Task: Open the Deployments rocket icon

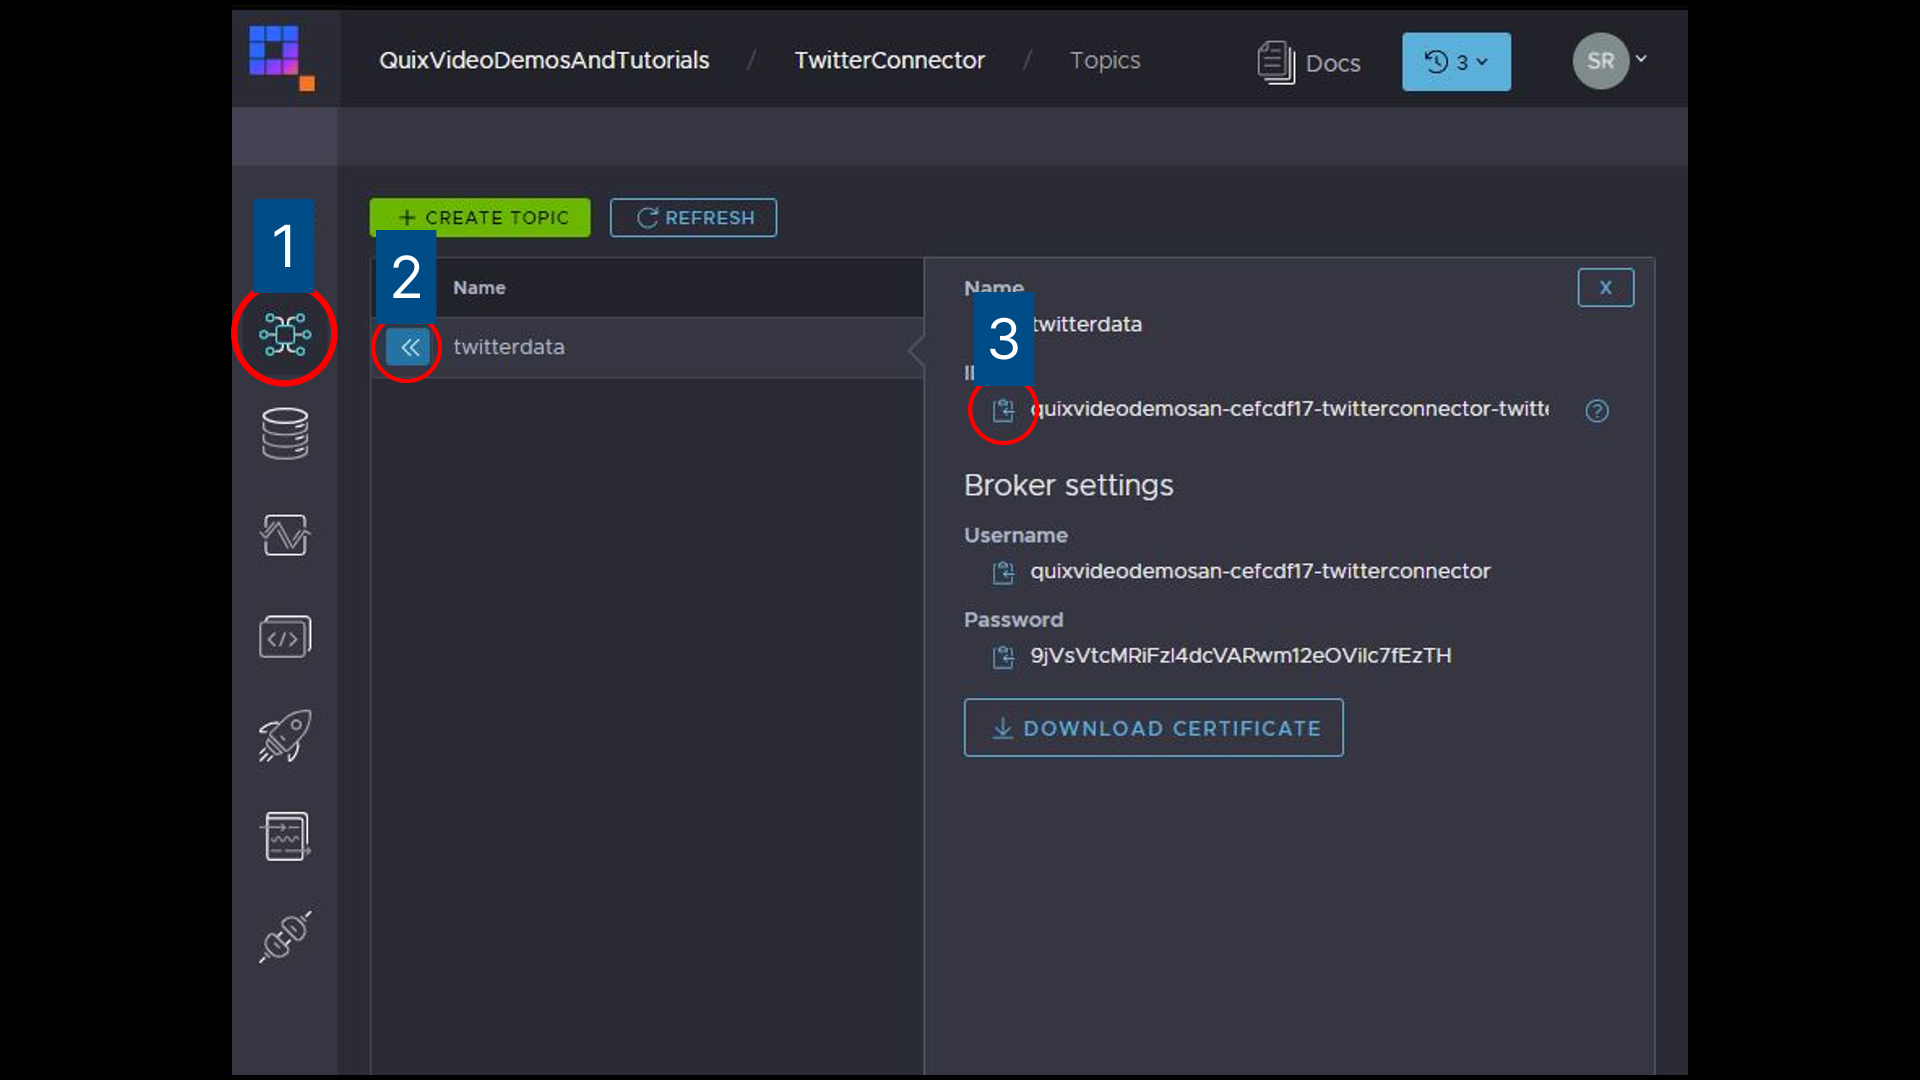Action: click(x=284, y=736)
